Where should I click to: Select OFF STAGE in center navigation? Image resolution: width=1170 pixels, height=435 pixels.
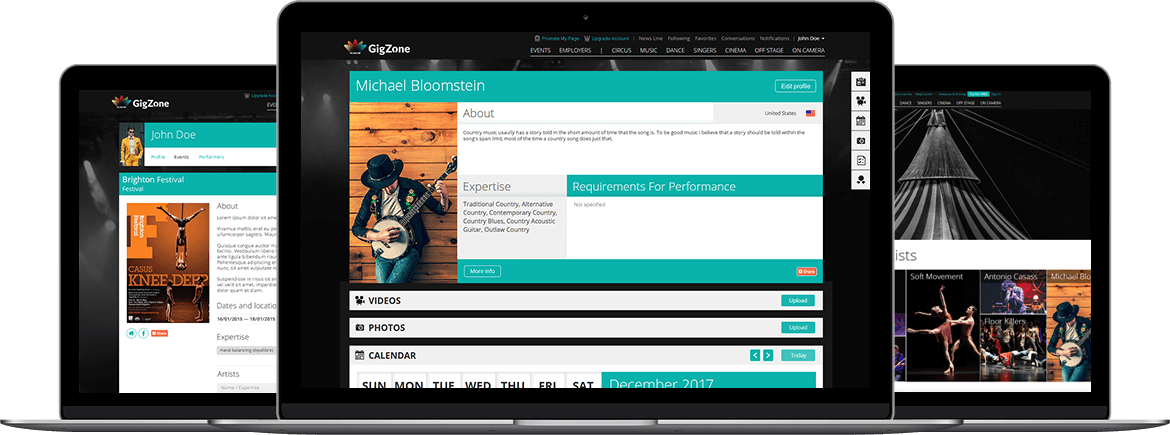(x=769, y=51)
